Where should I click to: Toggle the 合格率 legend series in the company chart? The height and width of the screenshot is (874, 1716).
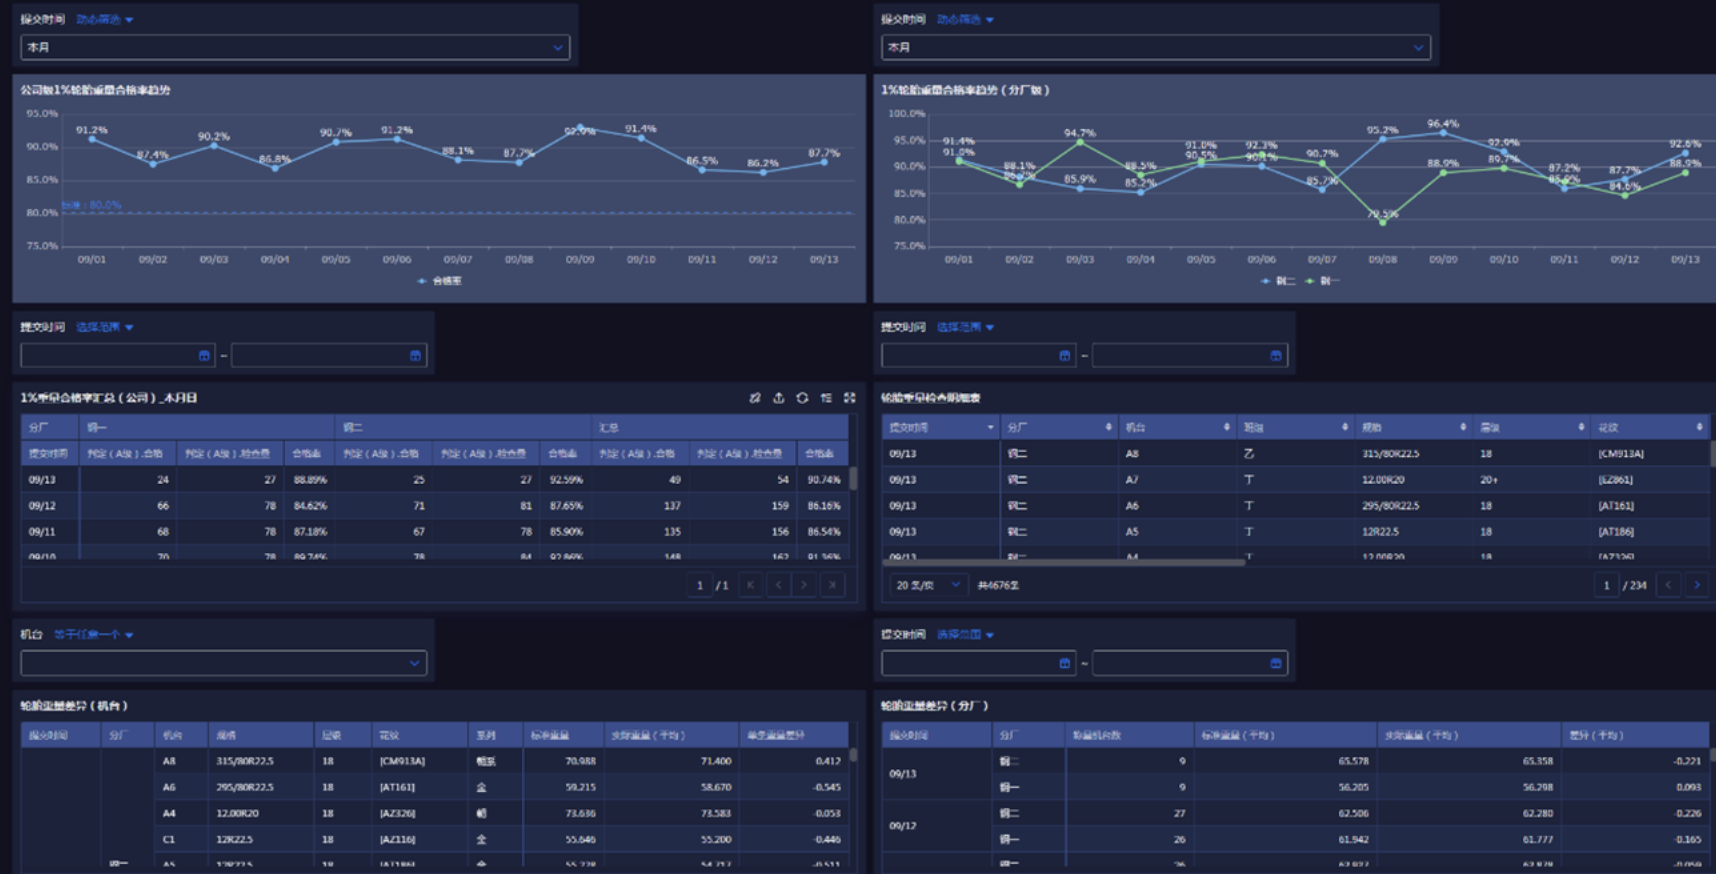(x=439, y=281)
